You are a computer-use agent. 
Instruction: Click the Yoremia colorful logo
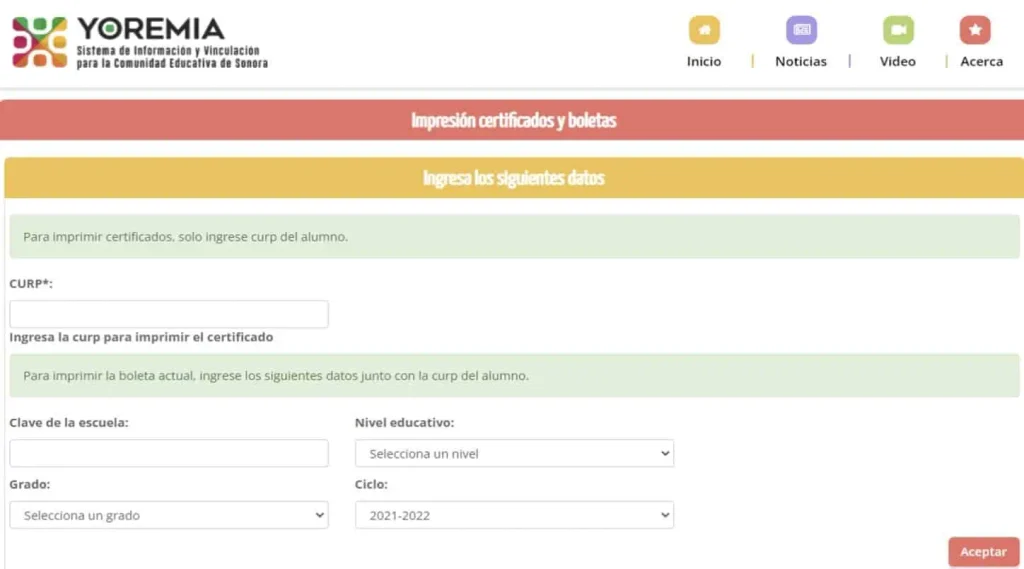40,42
